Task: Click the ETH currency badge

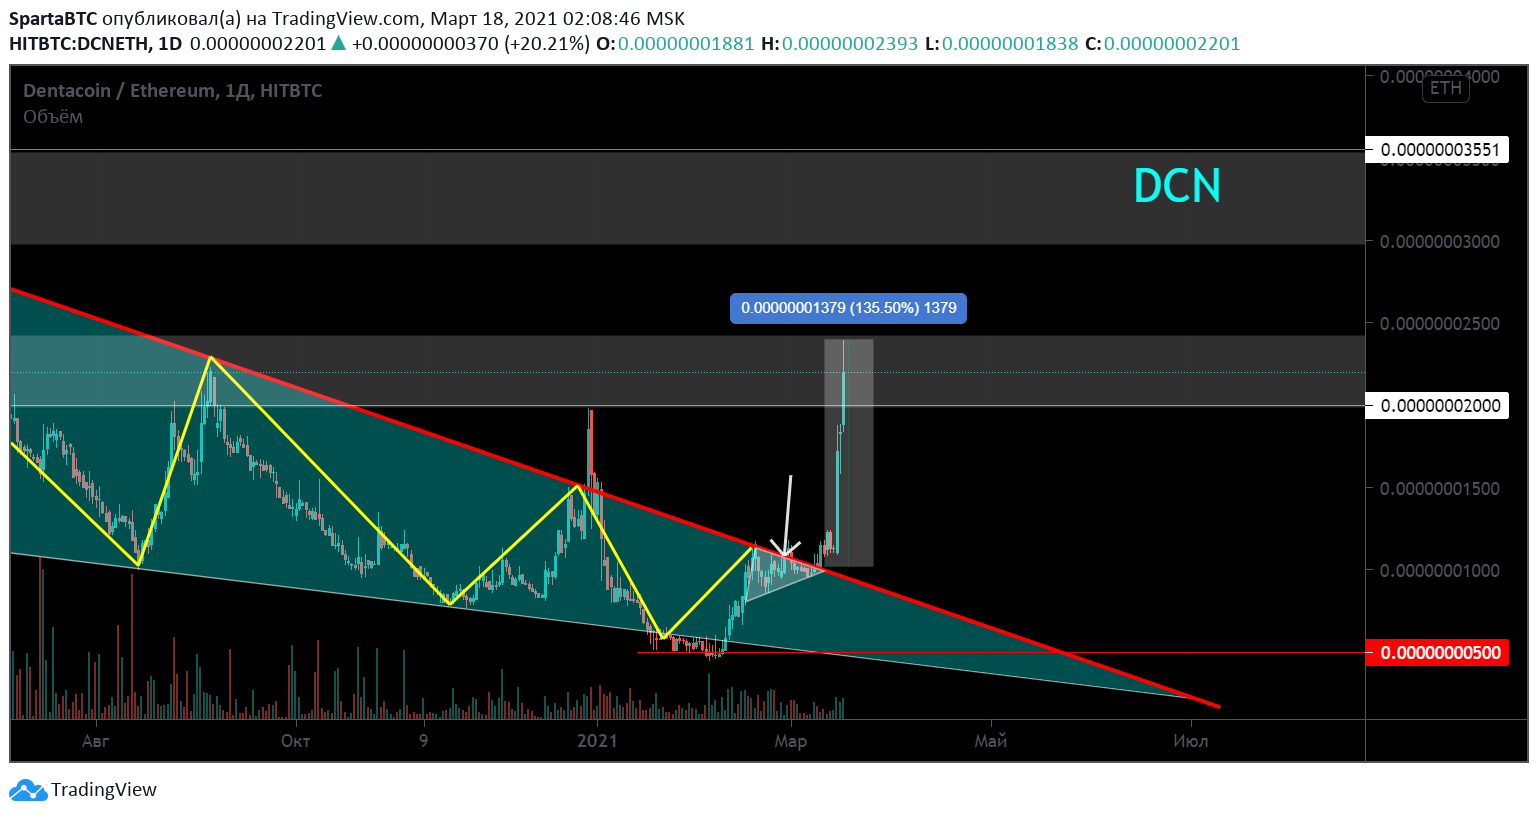Action: pyautogui.click(x=1446, y=88)
